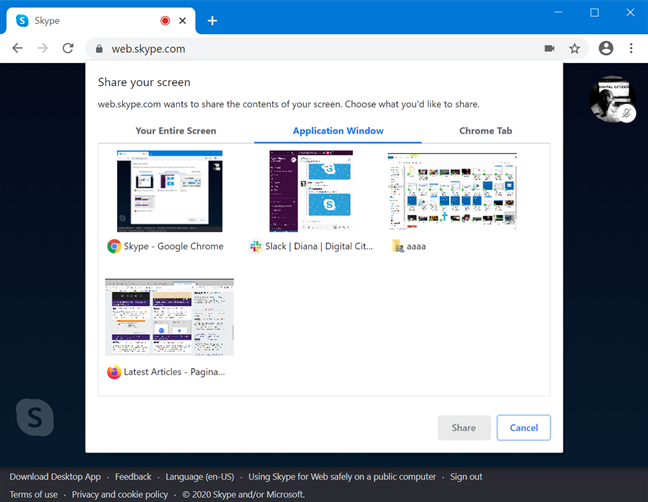Click the 'Skype - Google Chrome' label
Image resolution: width=648 pixels, height=502 pixels.
coord(174,246)
